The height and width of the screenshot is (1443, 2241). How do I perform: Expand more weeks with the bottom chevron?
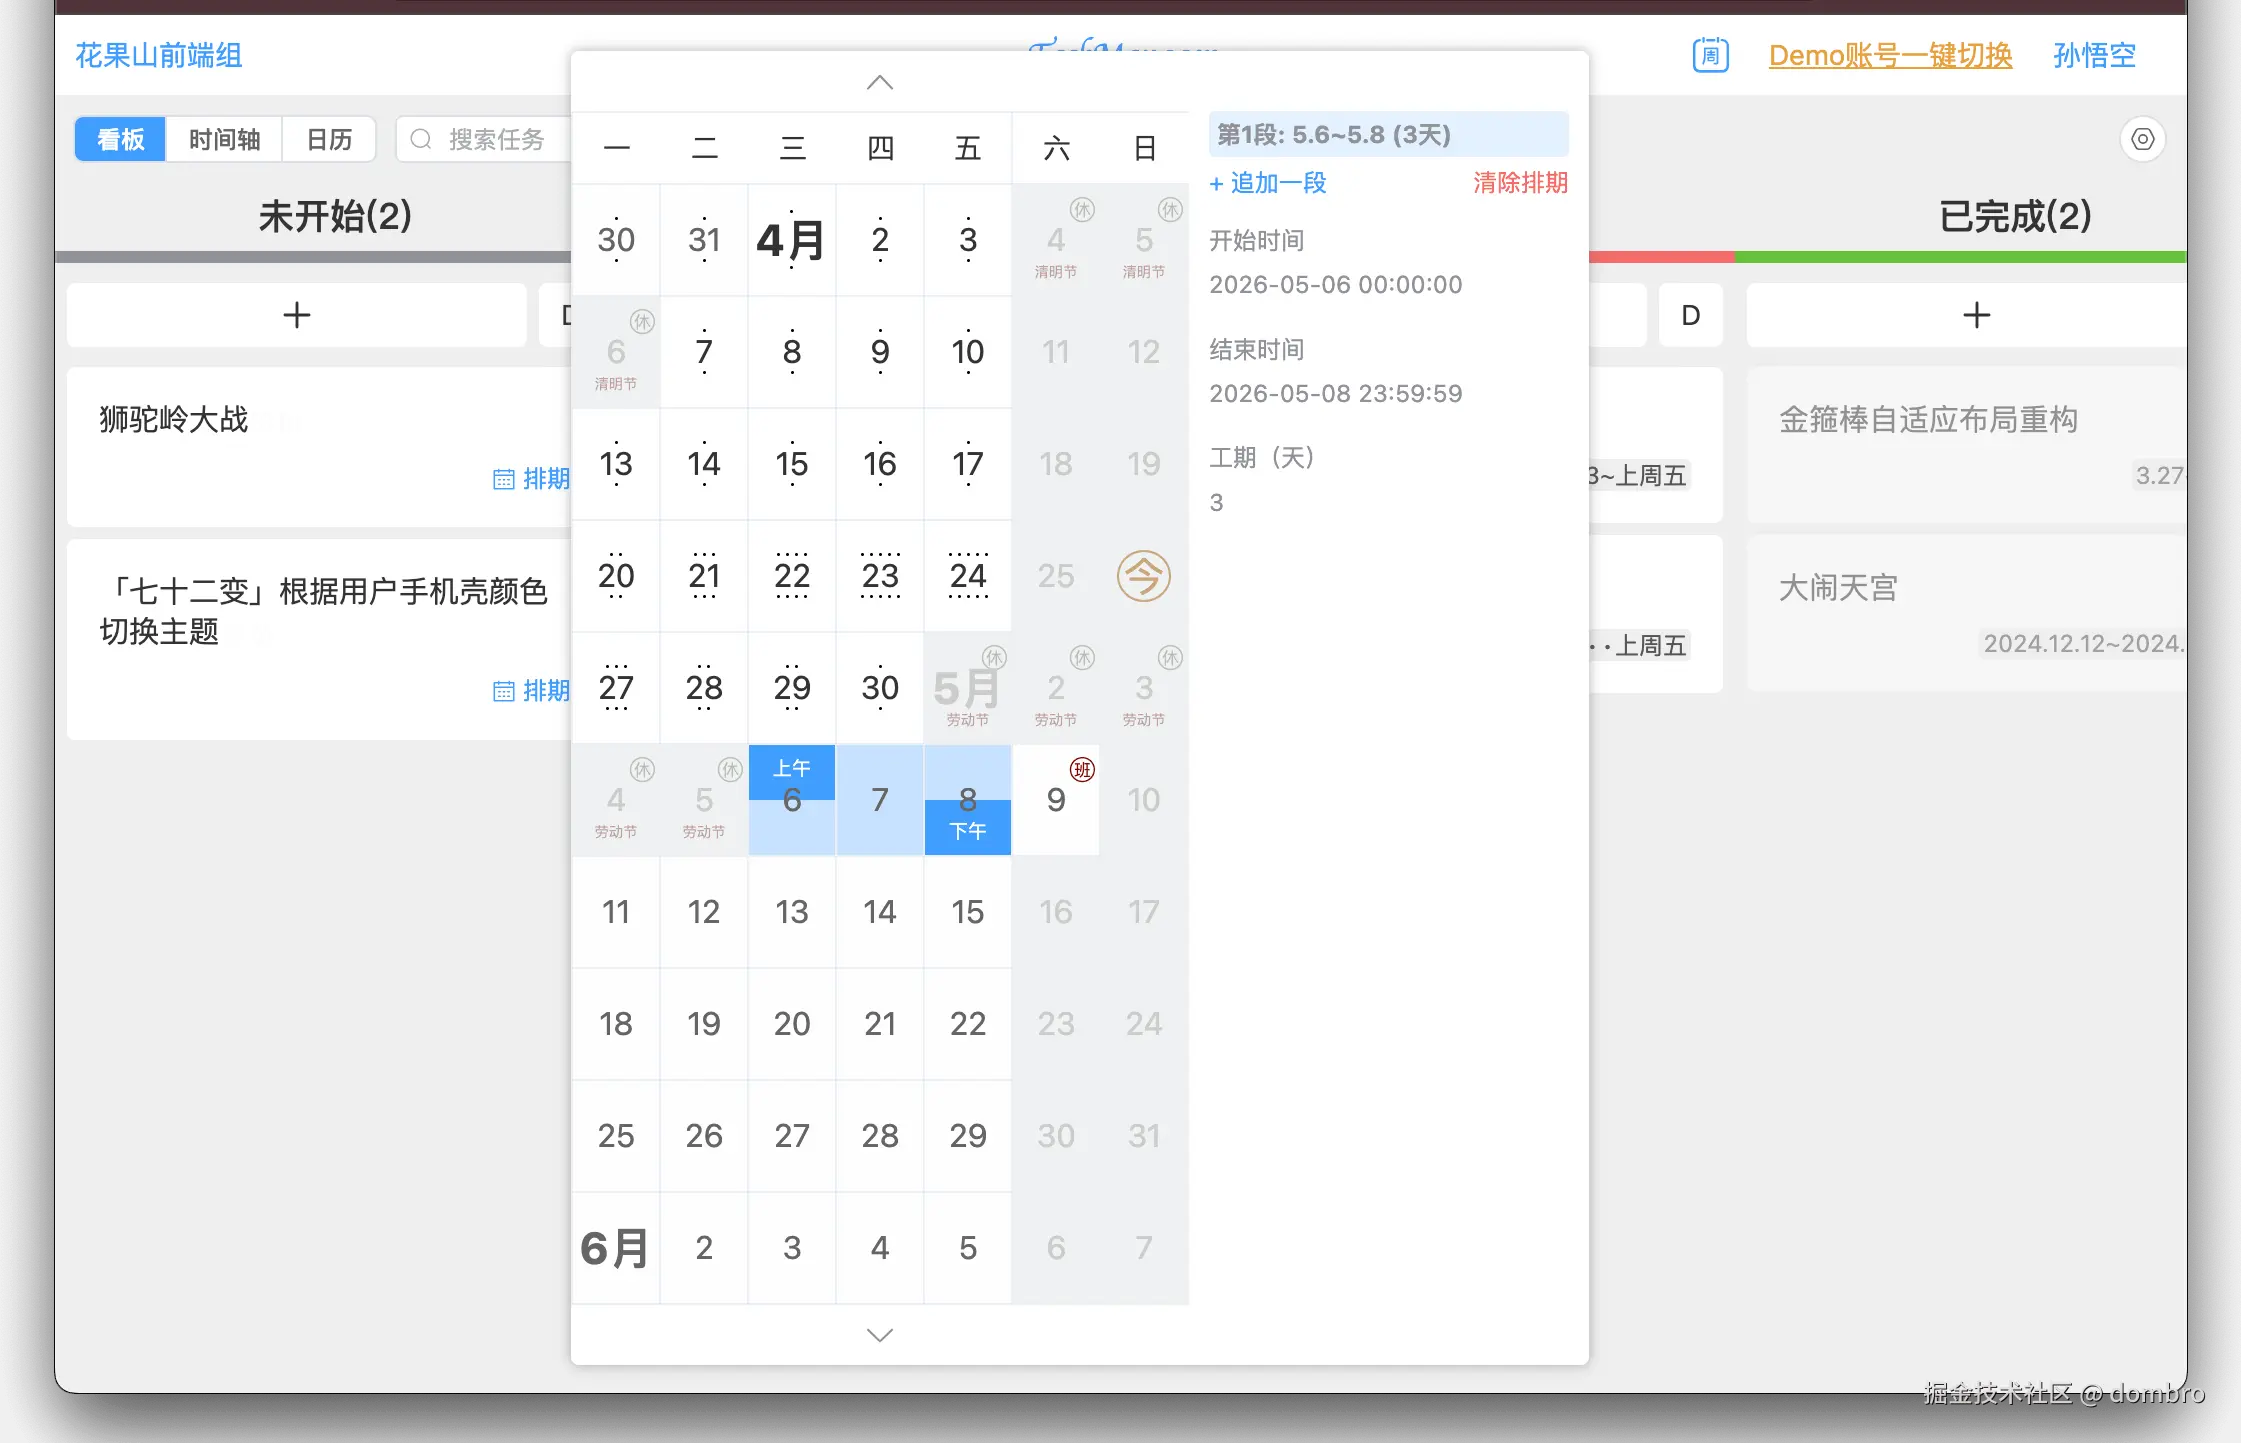point(878,1334)
